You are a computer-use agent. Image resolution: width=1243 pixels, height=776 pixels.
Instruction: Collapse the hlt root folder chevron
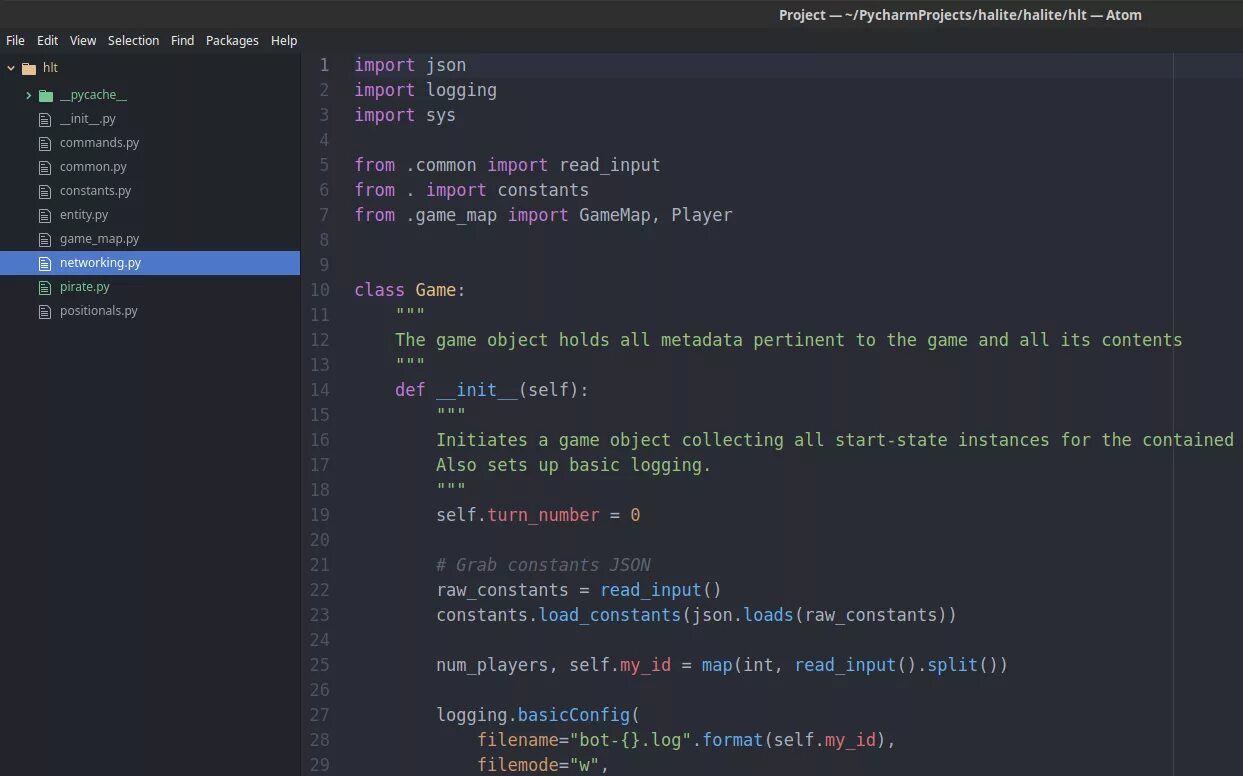(x=11, y=68)
